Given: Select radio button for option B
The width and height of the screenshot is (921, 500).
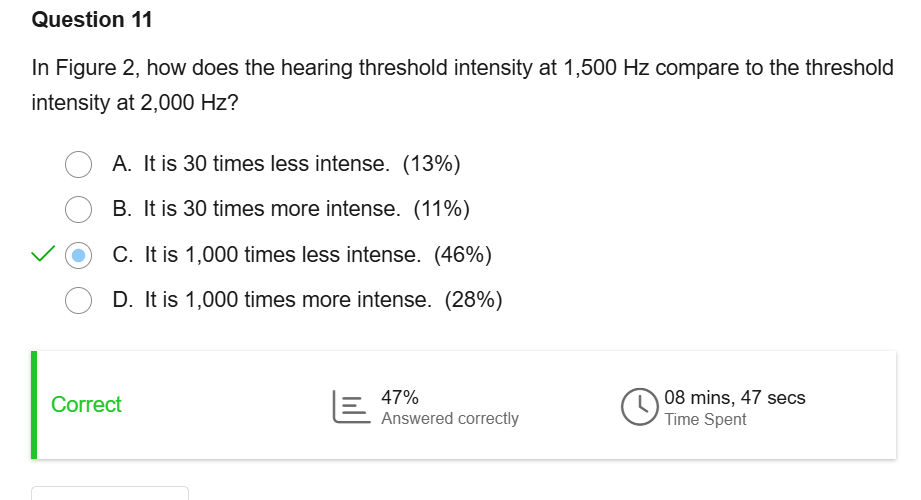Looking at the screenshot, I should [79, 209].
